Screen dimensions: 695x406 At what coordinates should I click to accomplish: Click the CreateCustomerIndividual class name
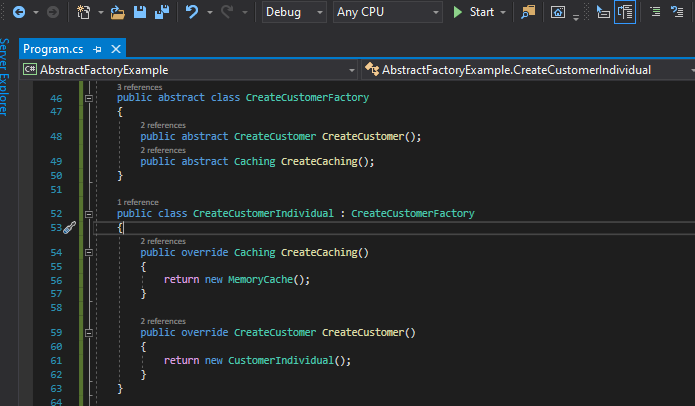pos(263,213)
